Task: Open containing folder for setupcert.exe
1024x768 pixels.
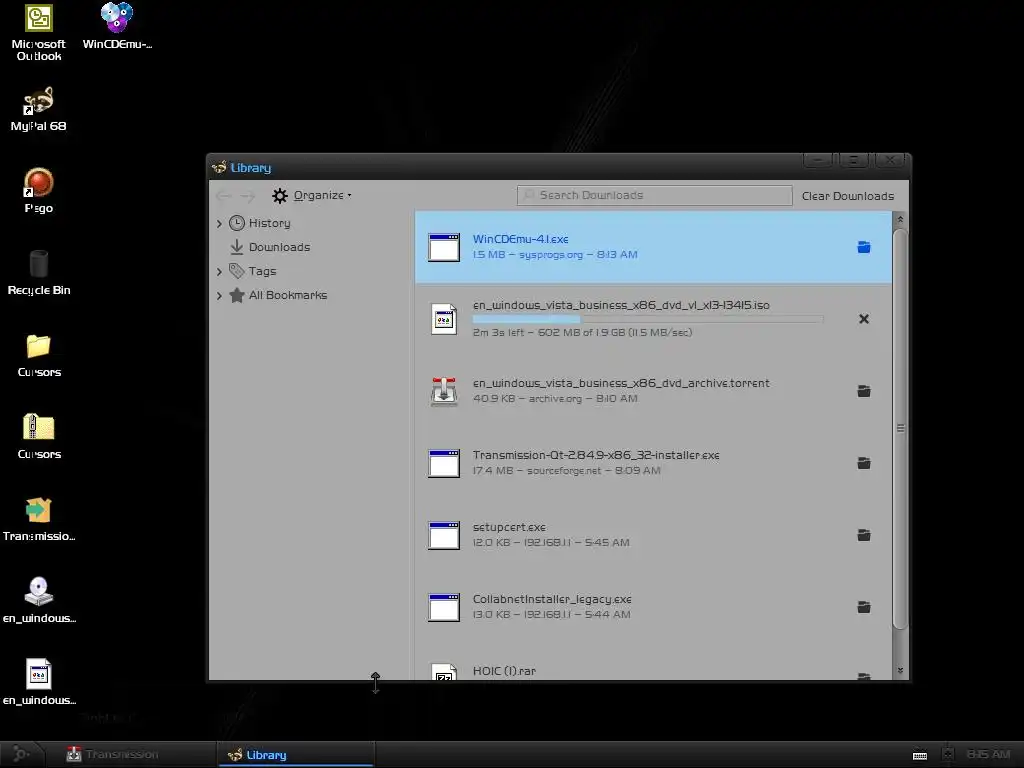Action: (863, 534)
